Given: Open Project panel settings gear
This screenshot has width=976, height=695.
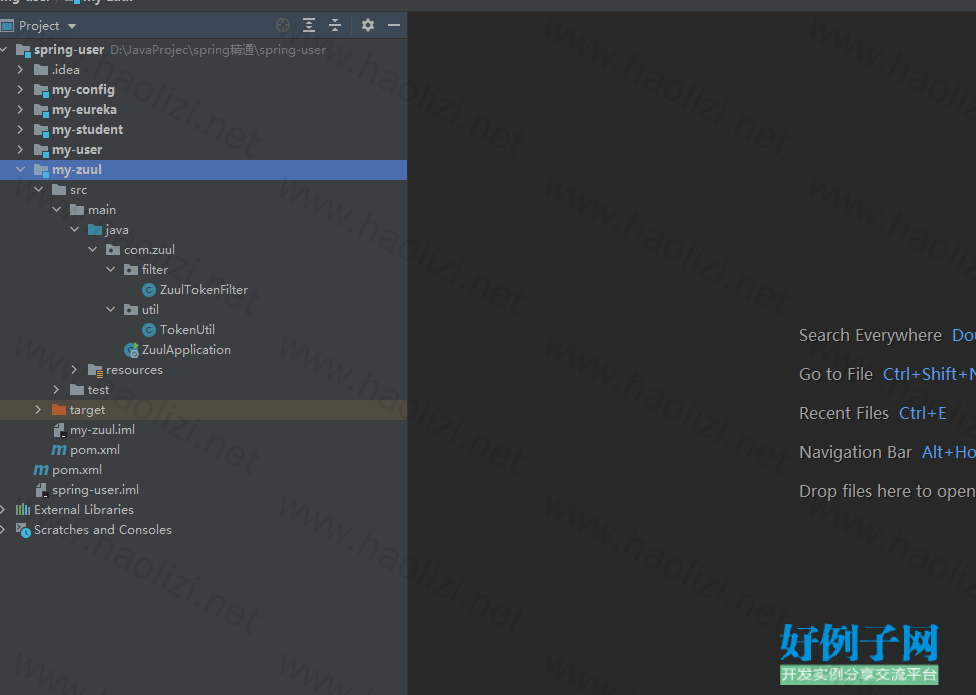Looking at the screenshot, I should pyautogui.click(x=368, y=25).
